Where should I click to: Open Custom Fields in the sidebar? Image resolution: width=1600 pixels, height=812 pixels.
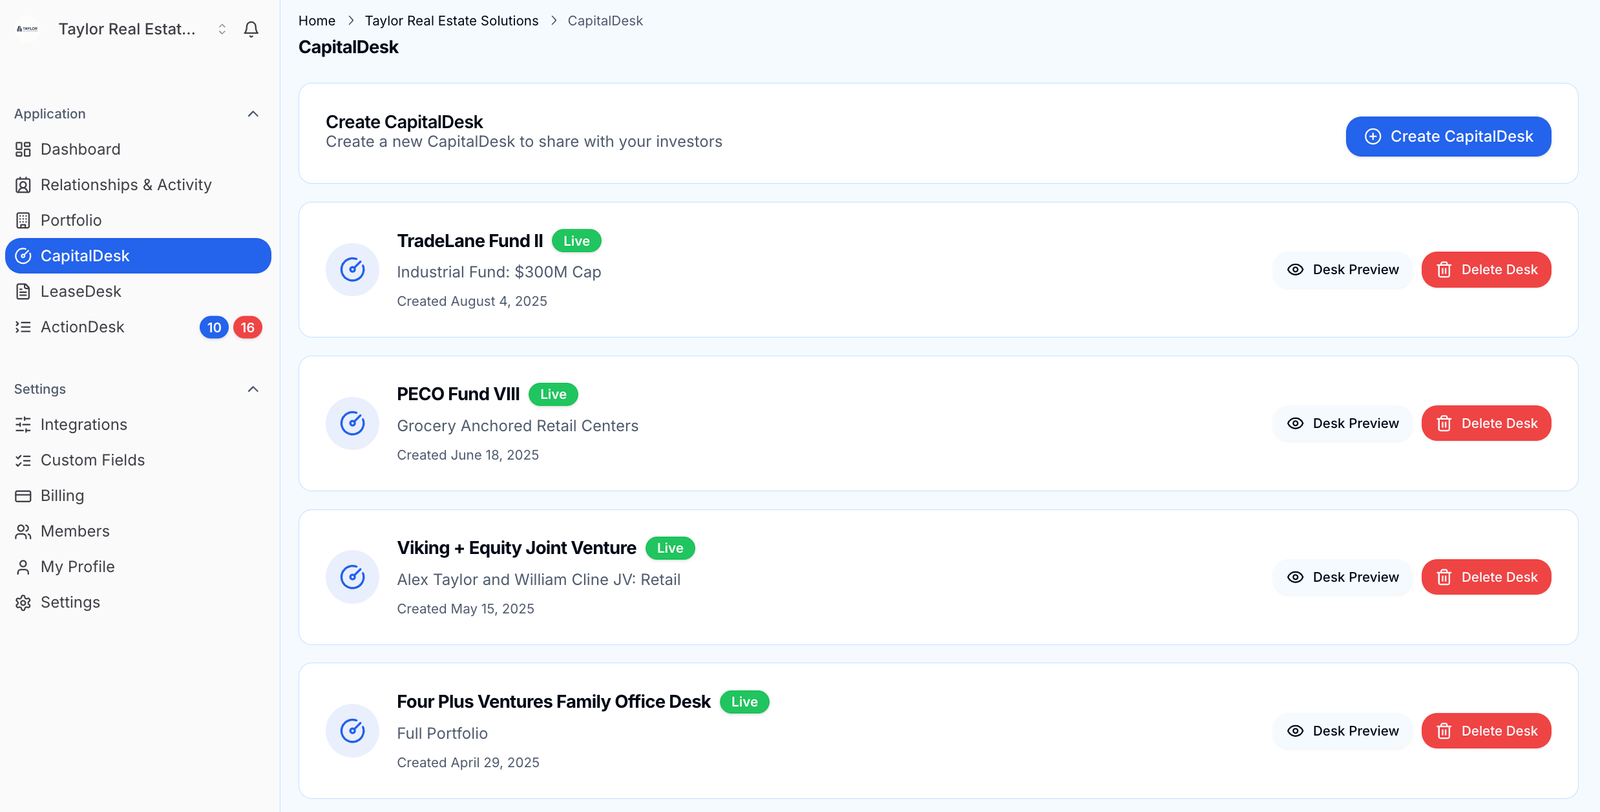92,460
